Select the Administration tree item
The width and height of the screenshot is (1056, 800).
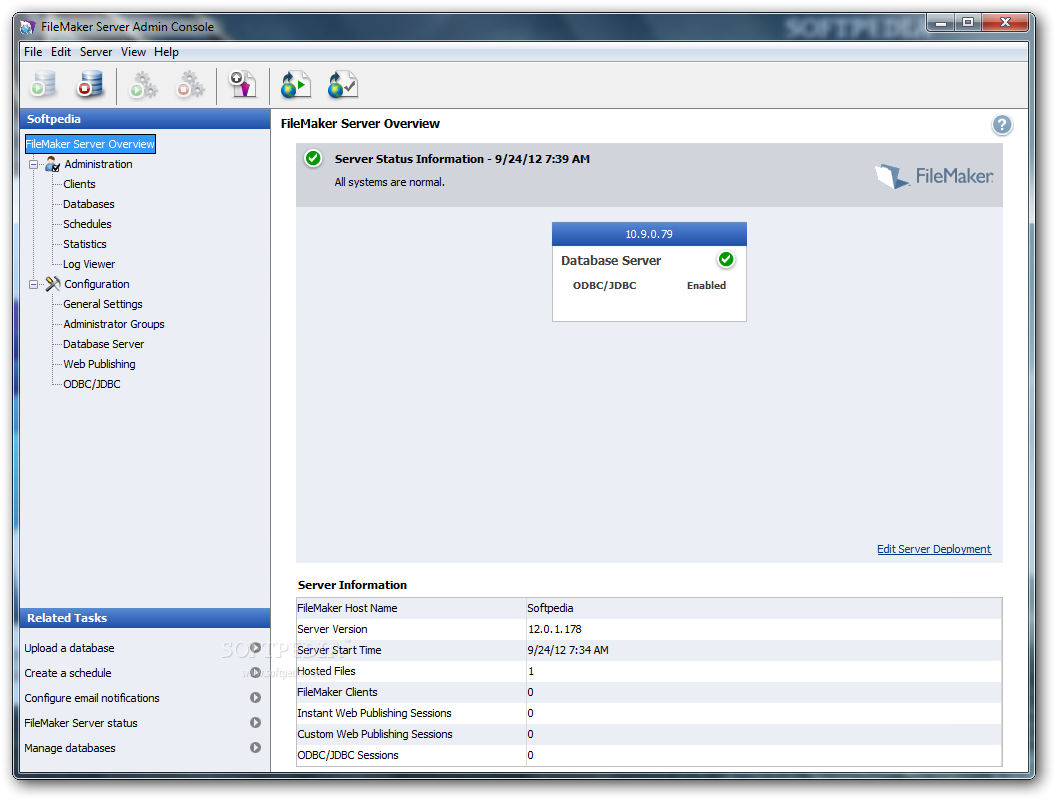[98, 164]
